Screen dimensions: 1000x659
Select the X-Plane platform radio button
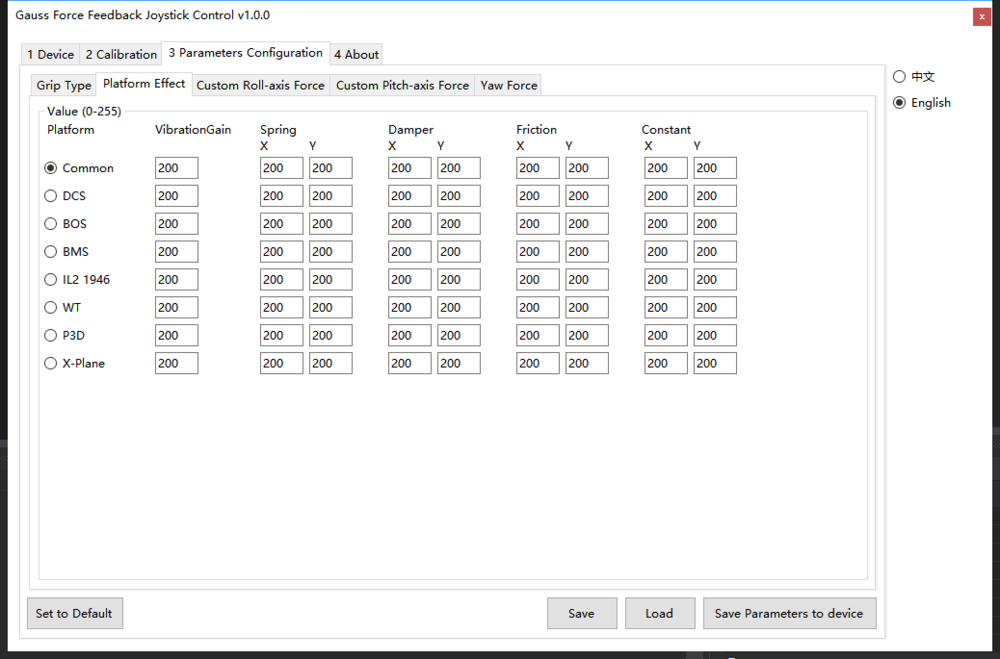pyautogui.click(x=74, y=363)
